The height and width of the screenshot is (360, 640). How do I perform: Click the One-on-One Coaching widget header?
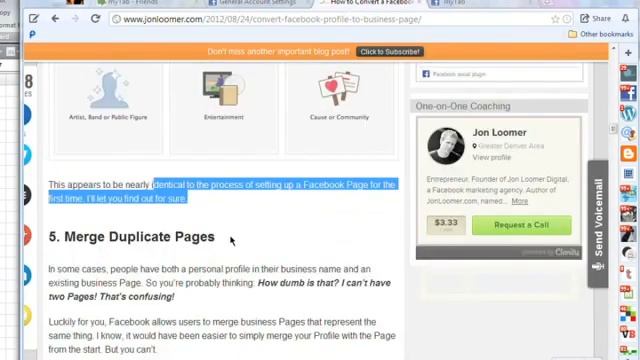(x=499, y=107)
